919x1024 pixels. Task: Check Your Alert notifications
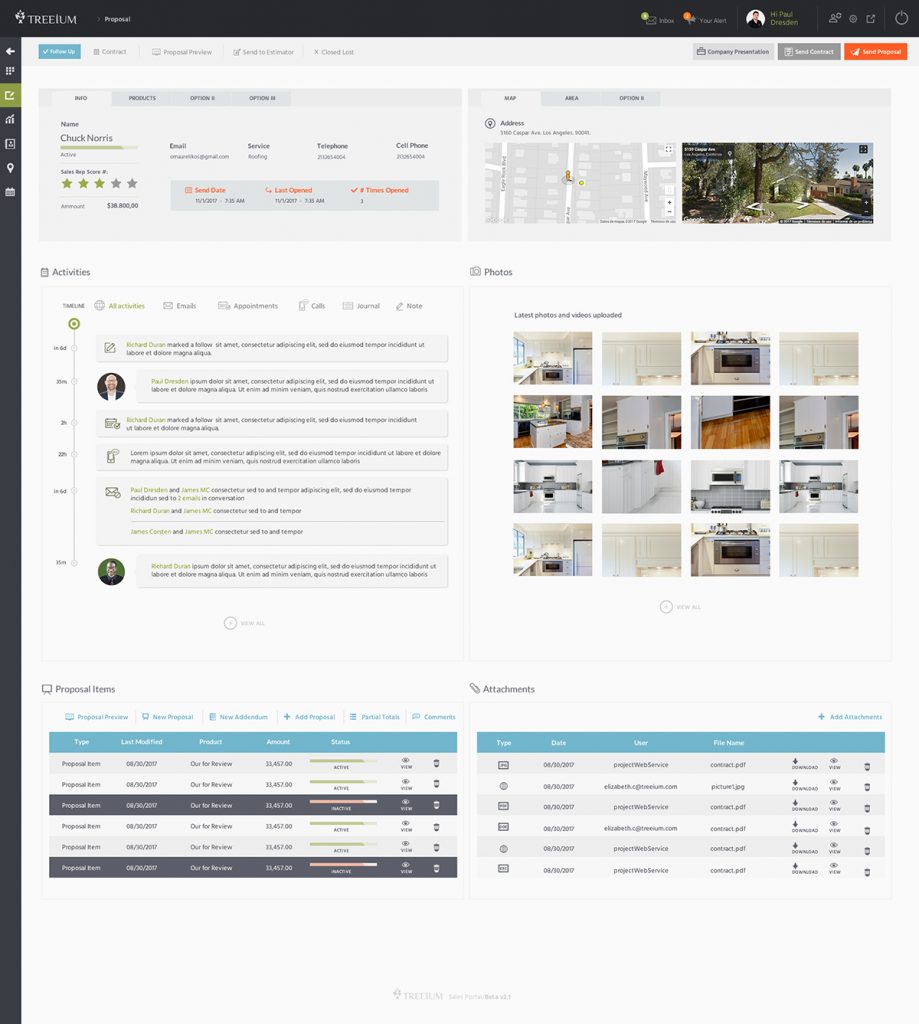(705, 20)
